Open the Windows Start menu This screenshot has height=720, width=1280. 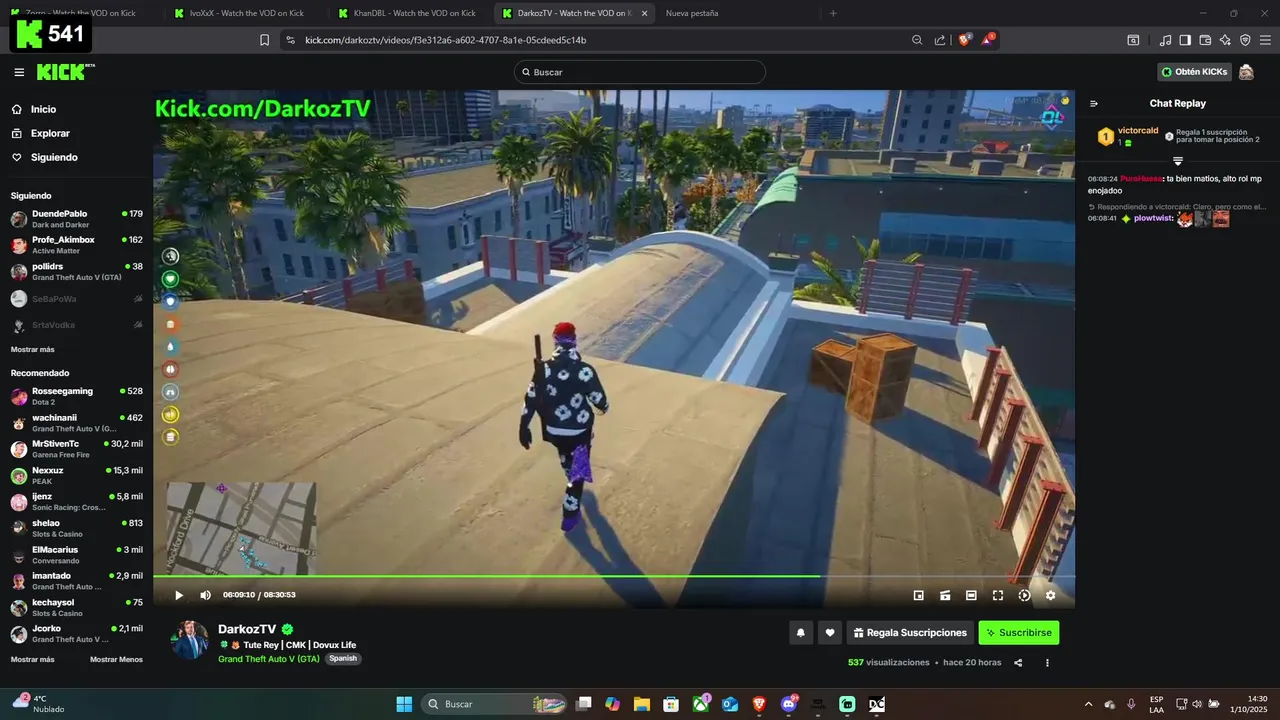click(x=404, y=704)
